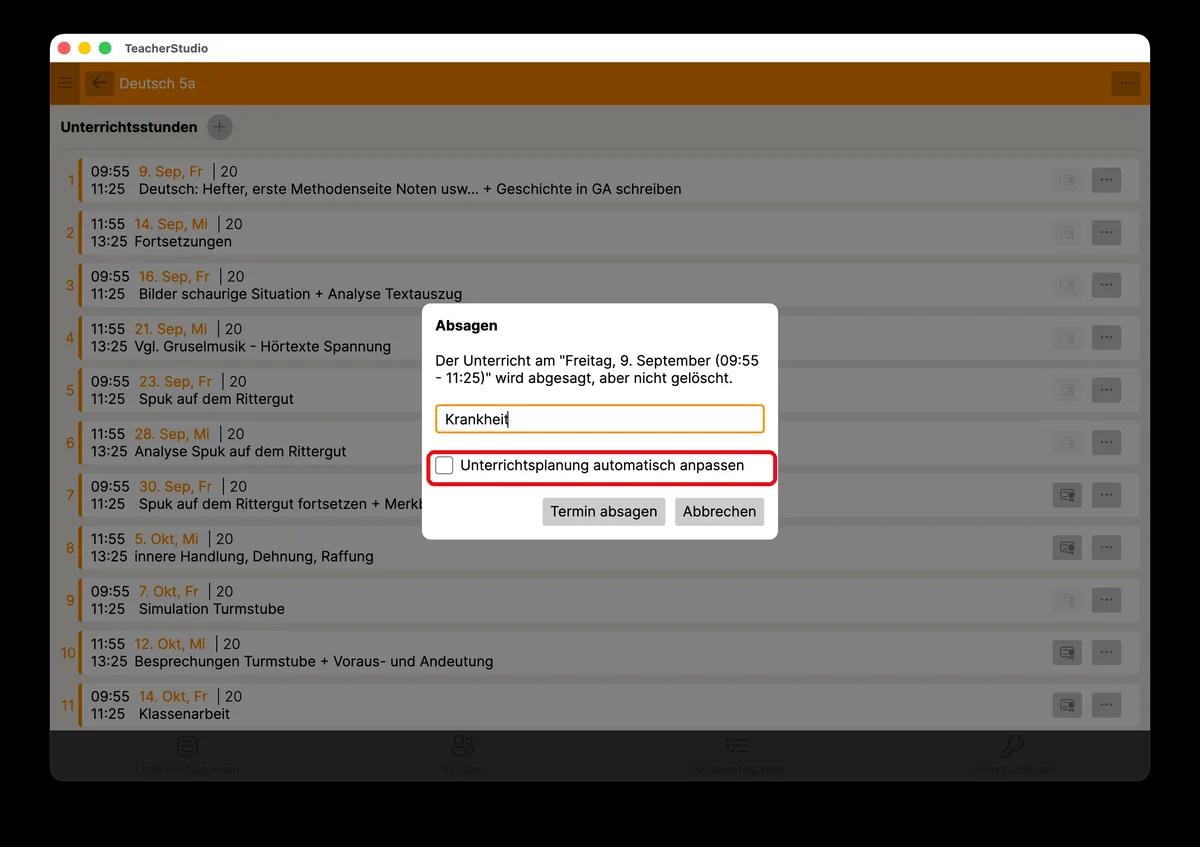This screenshot has width=1200, height=847.
Task: Click certificate icon on Klassenarbeit row
Action: [x=1067, y=705]
